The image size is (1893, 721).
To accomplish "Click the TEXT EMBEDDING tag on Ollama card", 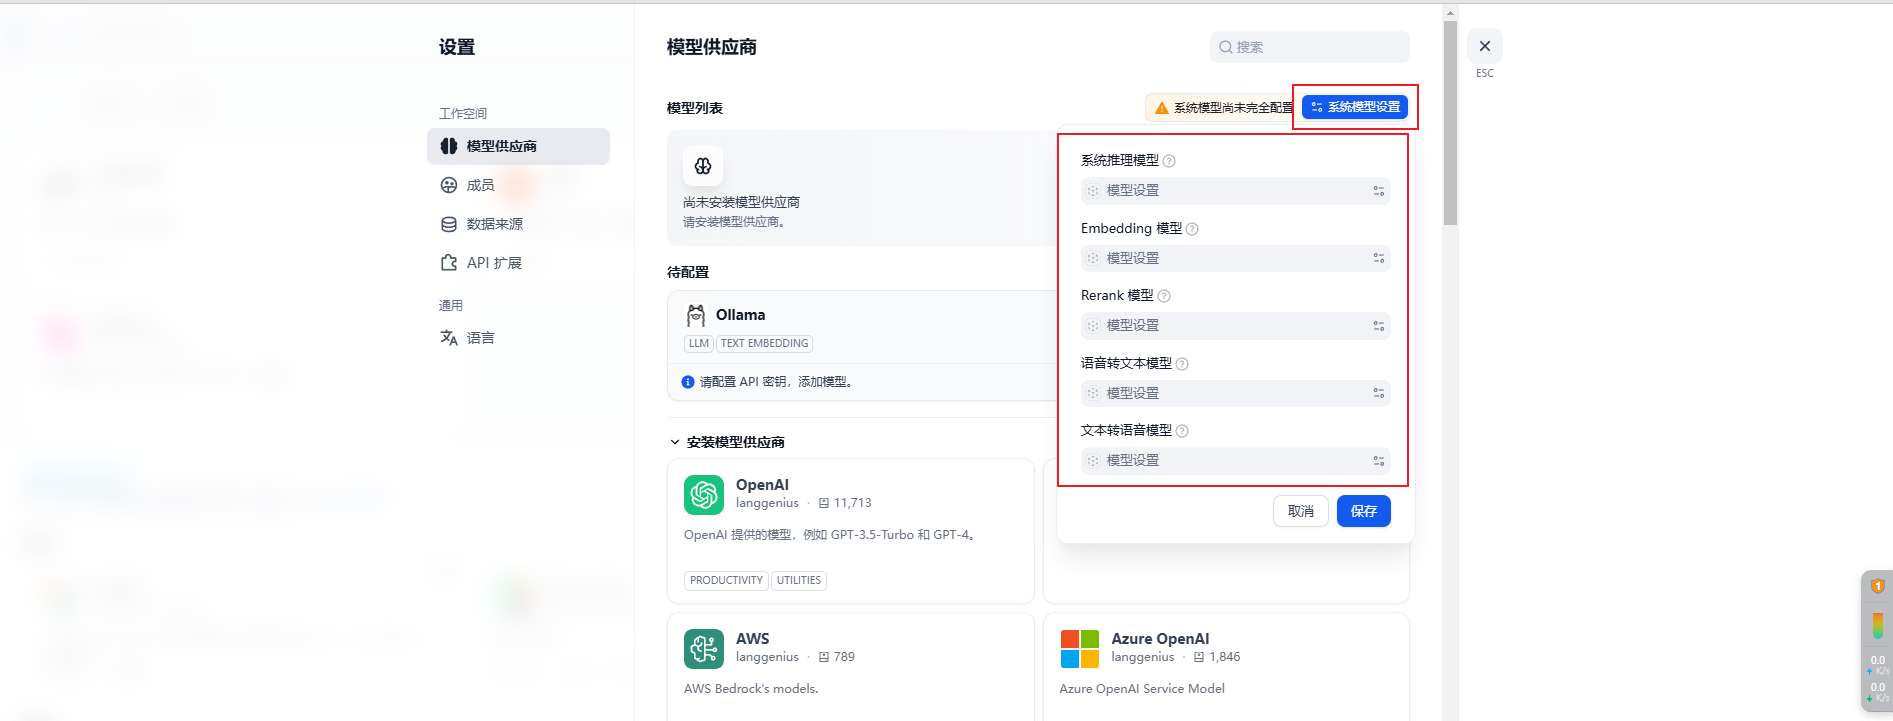I will [x=765, y=344].
